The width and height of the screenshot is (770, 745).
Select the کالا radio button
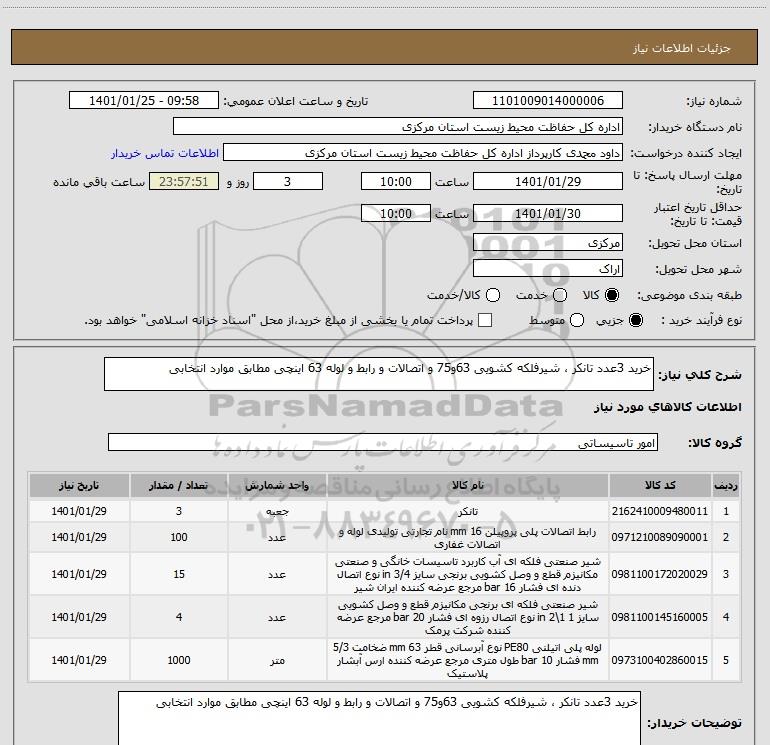[x=612, y=295]
